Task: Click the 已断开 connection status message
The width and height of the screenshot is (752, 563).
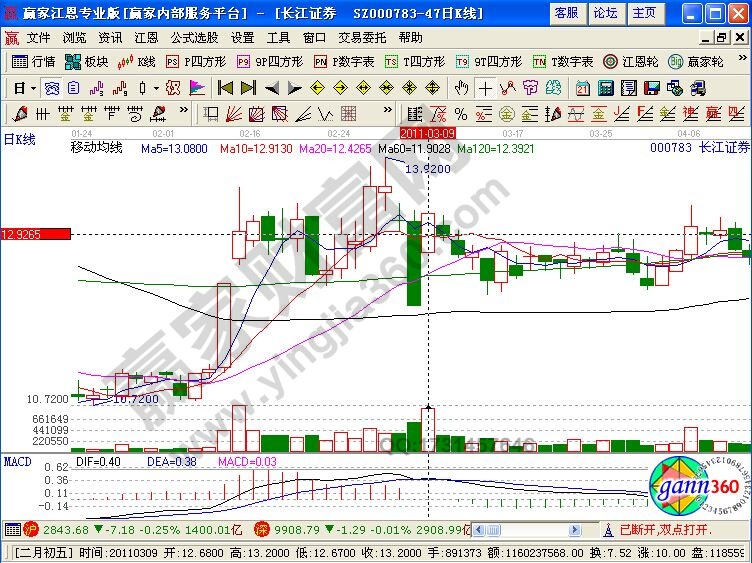Action: point(665,529)
